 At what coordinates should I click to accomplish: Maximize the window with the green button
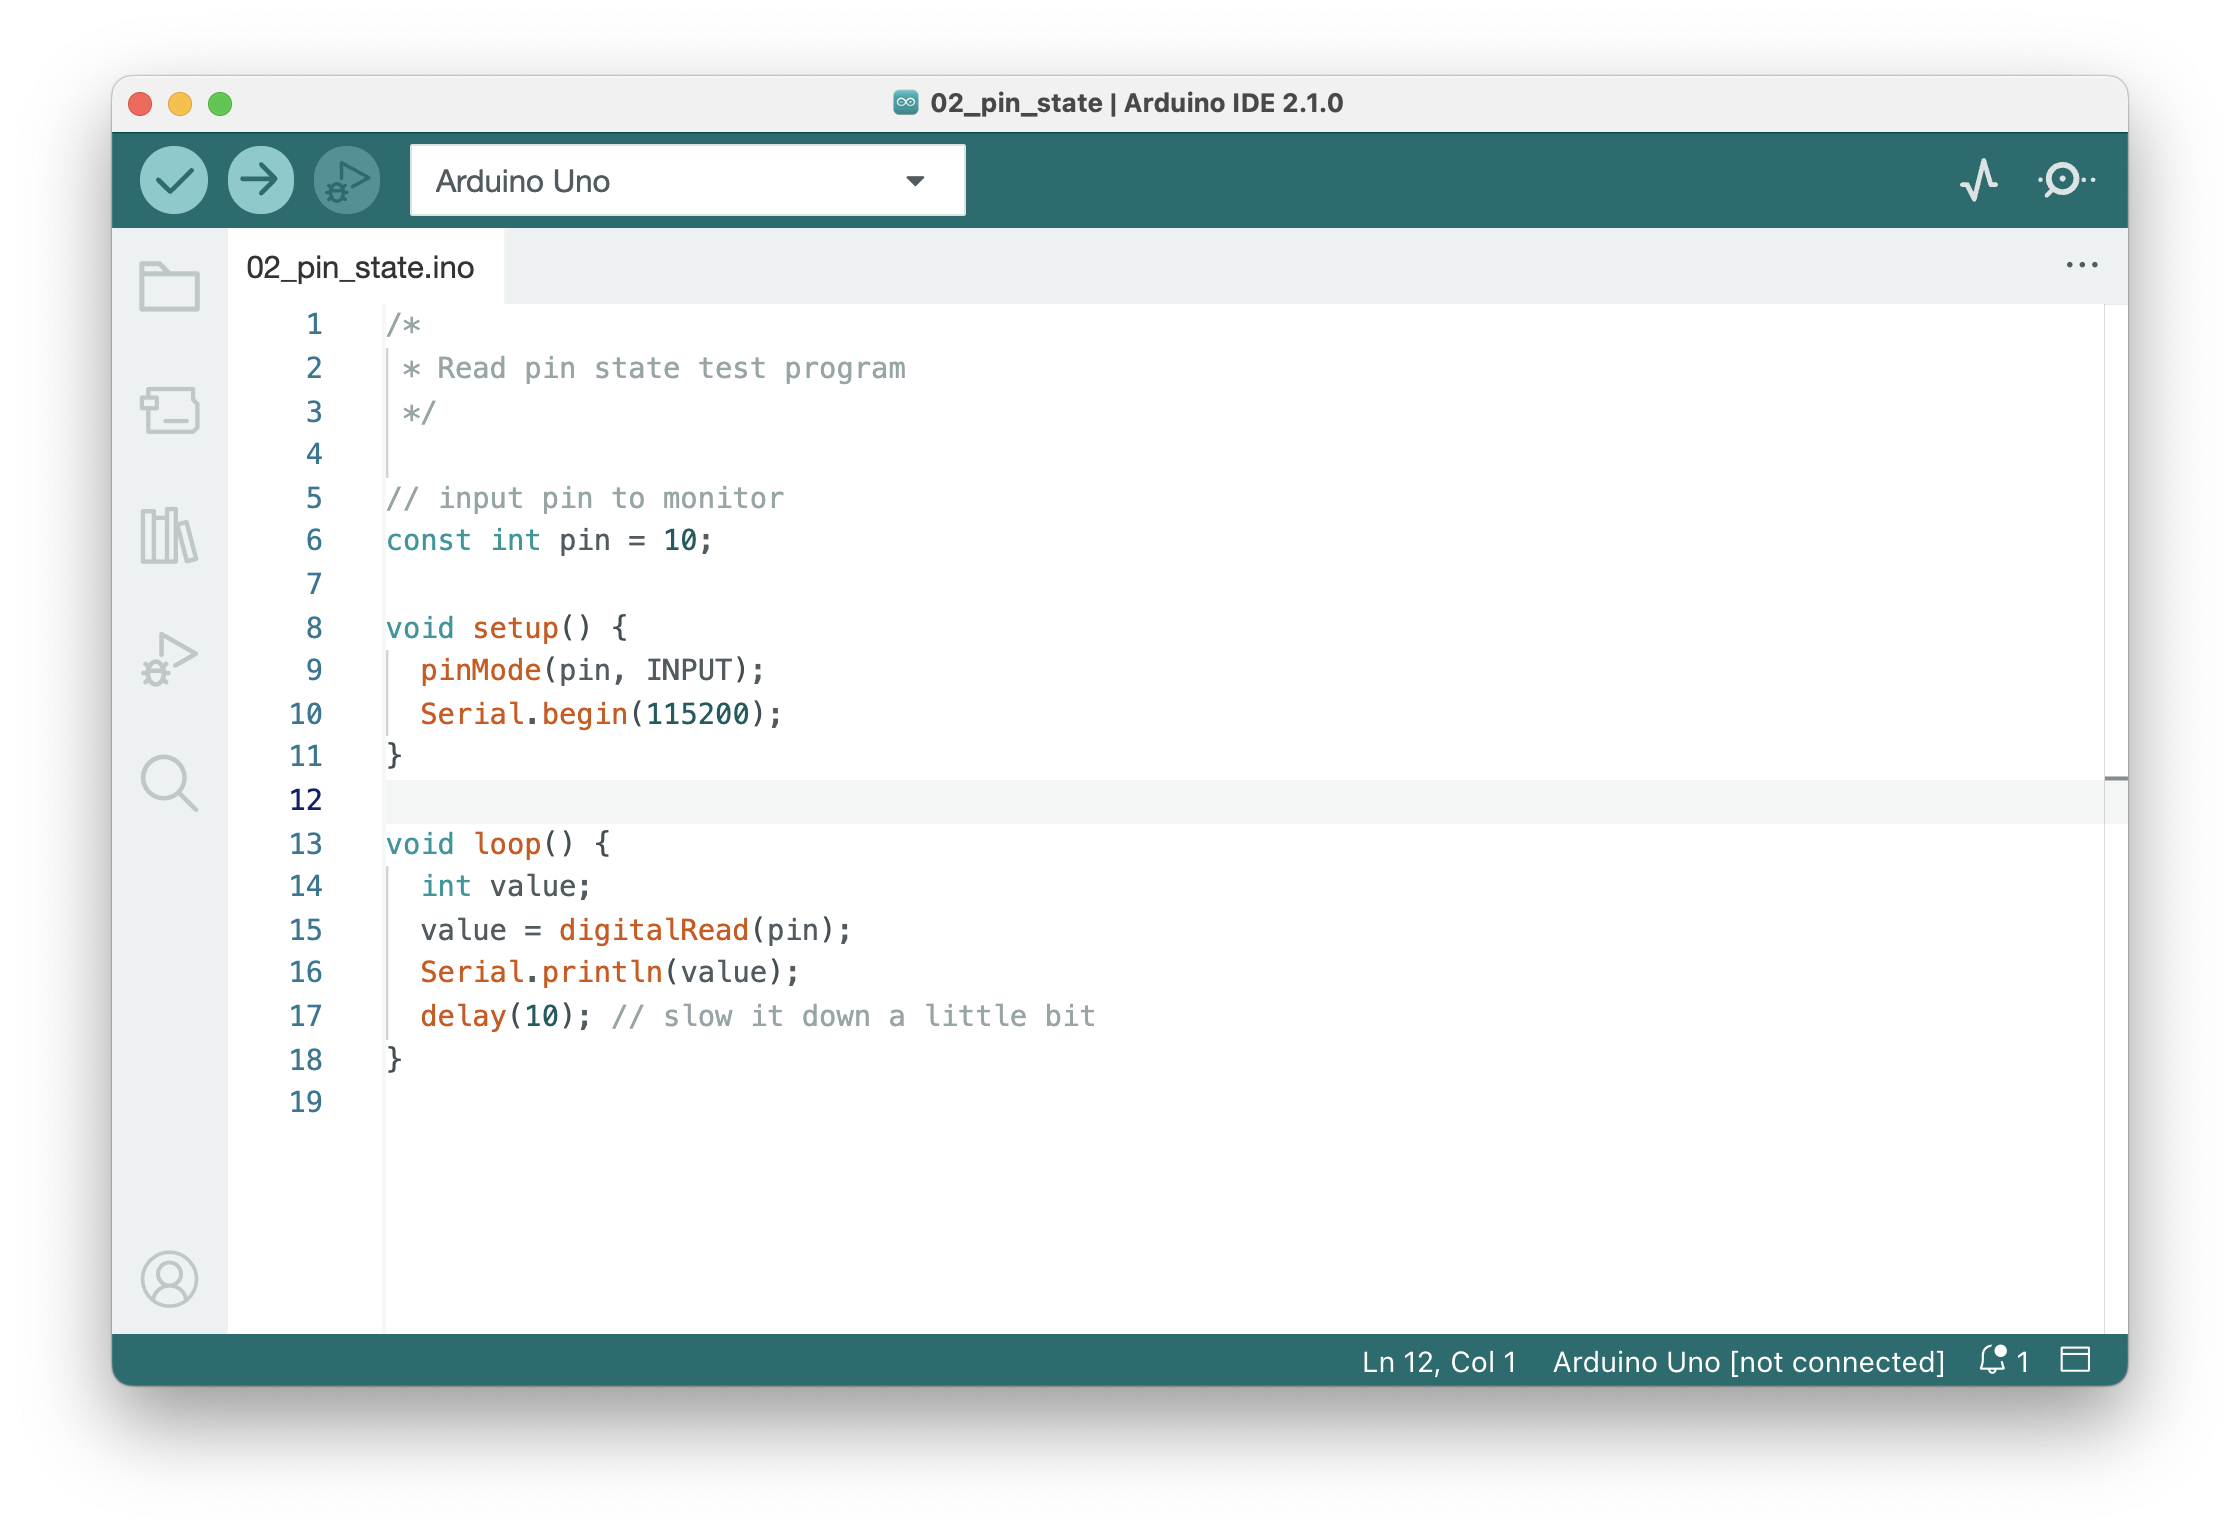click(220, 104)
